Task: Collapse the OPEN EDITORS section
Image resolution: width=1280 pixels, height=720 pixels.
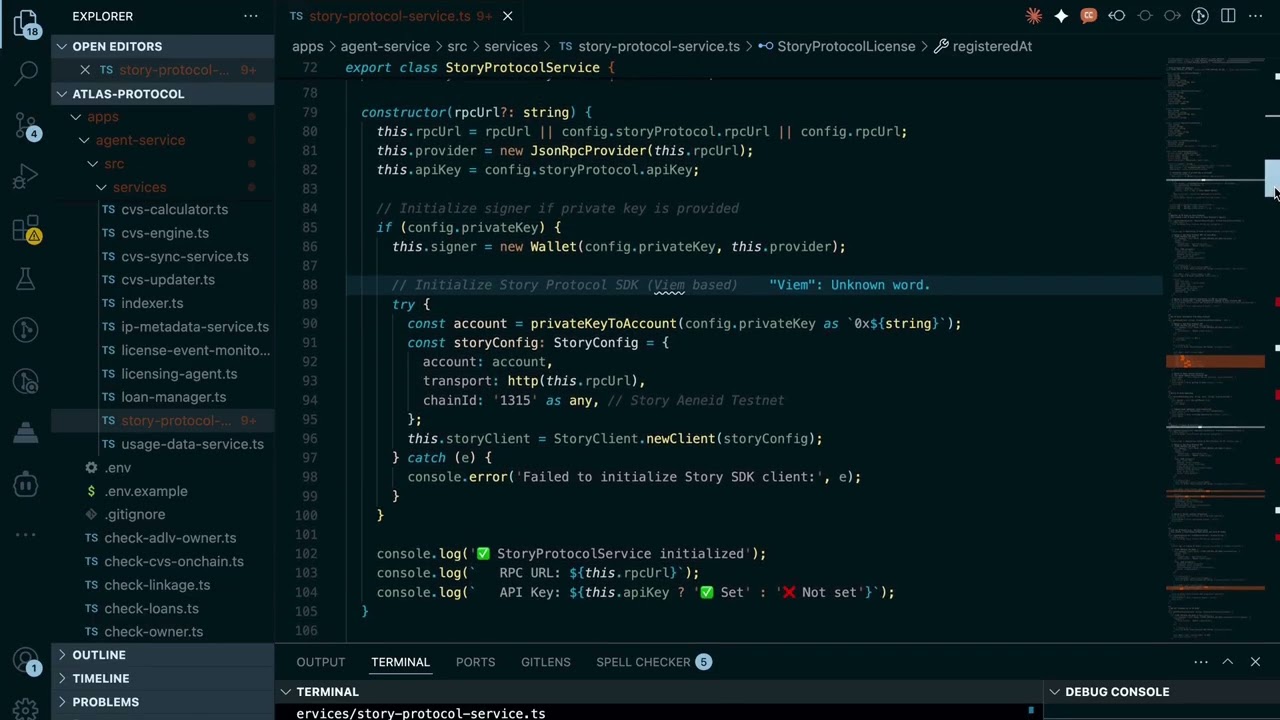Action: pyautogui.click(x=163, y=46)
